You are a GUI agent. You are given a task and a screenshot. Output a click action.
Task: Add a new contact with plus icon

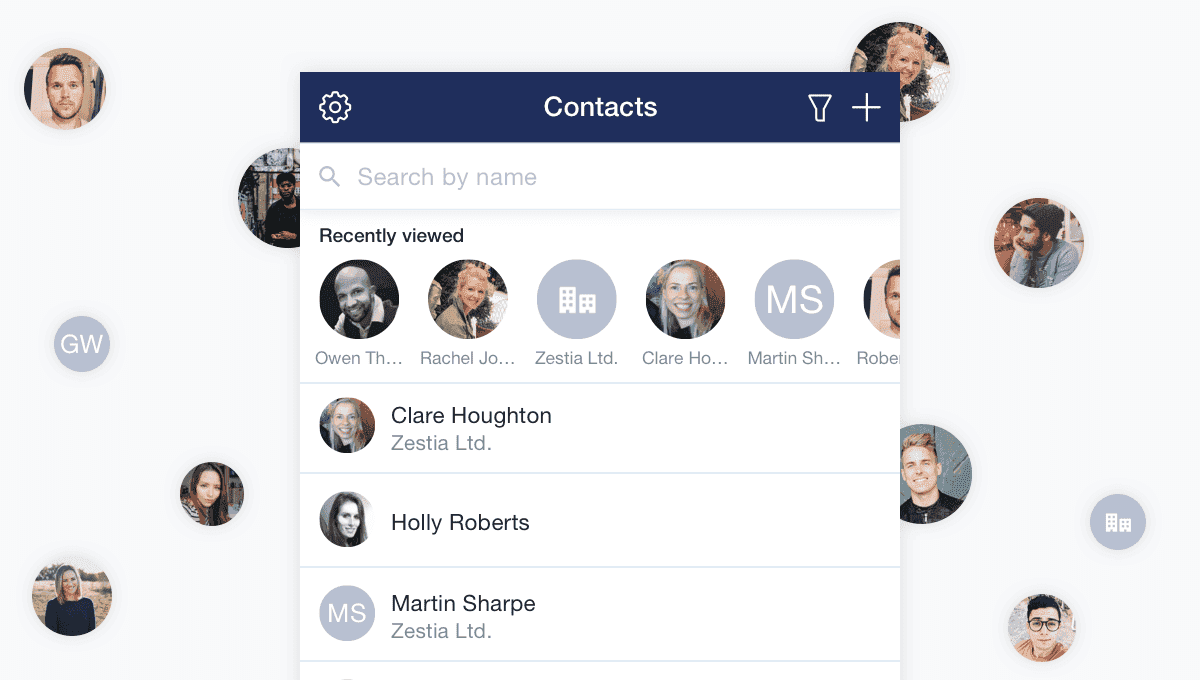(866, 108)
